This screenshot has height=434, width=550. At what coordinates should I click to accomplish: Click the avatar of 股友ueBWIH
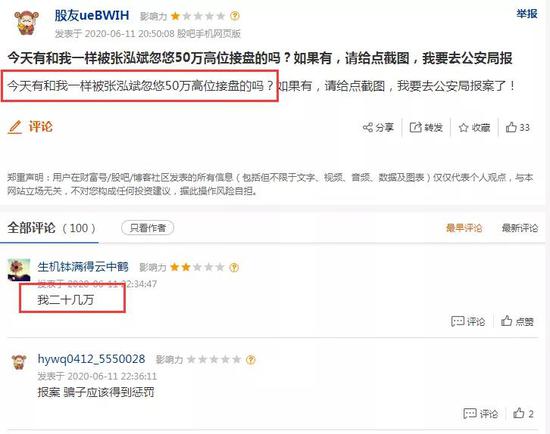click(27, 22)
